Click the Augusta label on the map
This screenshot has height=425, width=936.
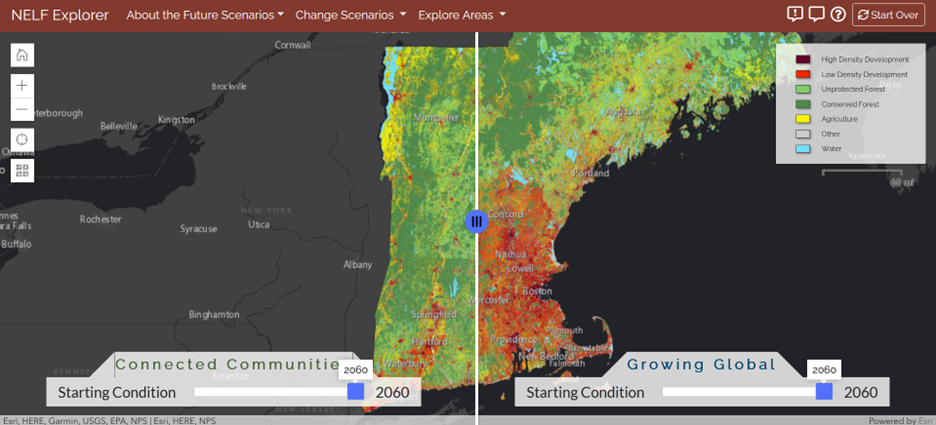624,112
